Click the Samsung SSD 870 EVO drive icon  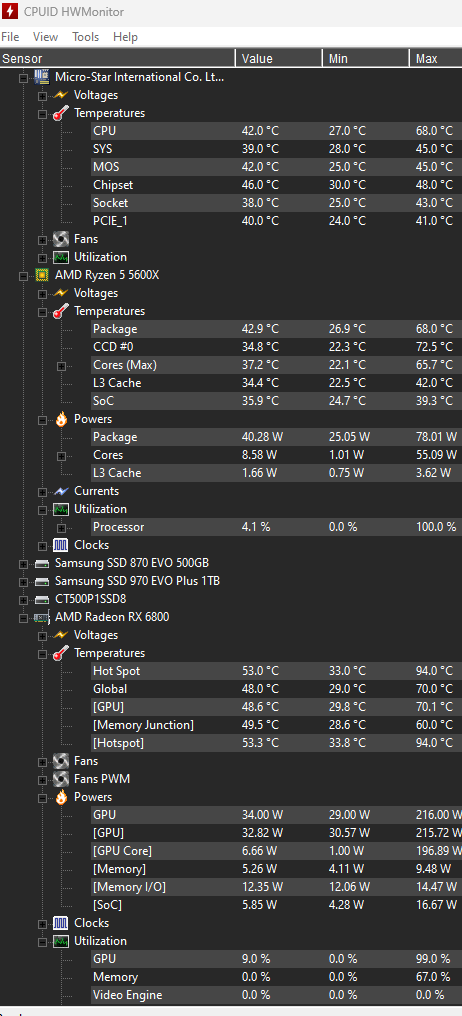(42, 563)
